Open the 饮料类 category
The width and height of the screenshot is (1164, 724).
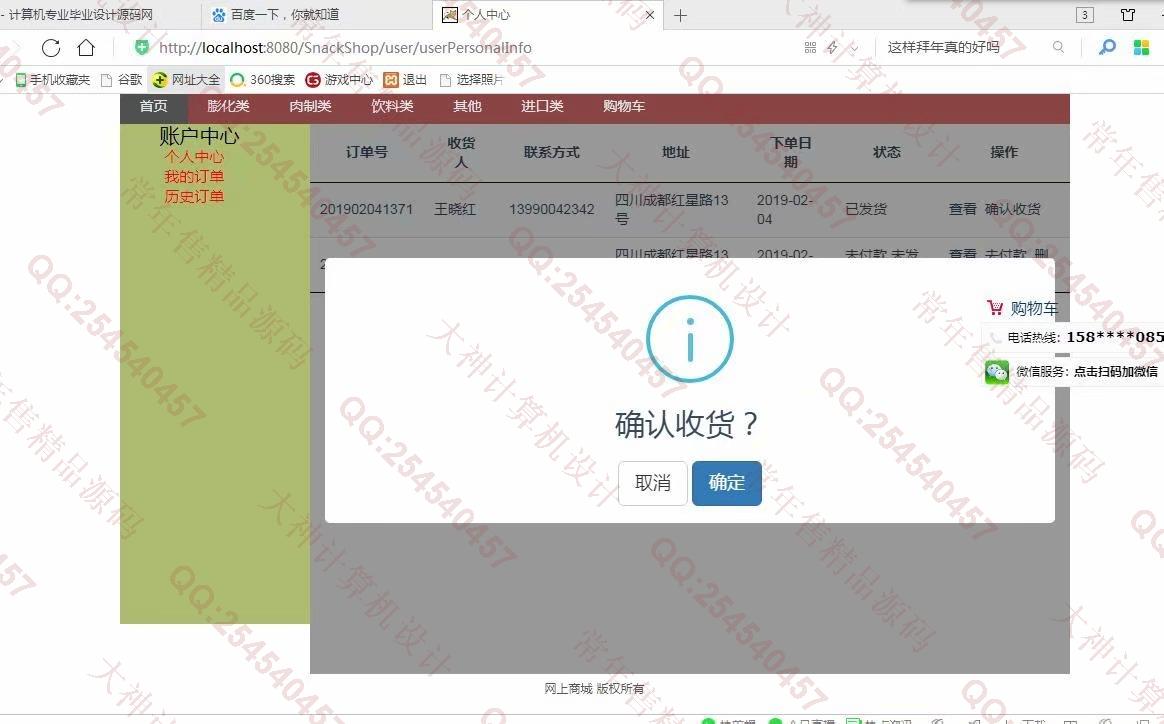pos(392,106)
